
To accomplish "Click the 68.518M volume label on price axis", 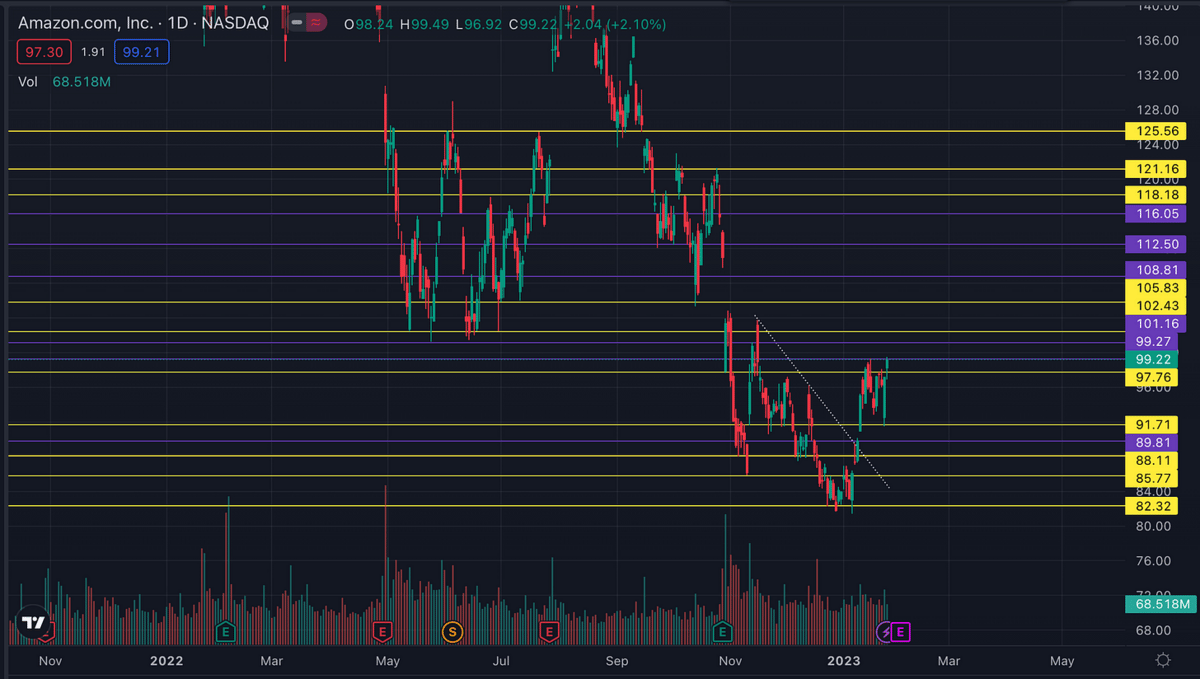I will (x=1160, y=604).
